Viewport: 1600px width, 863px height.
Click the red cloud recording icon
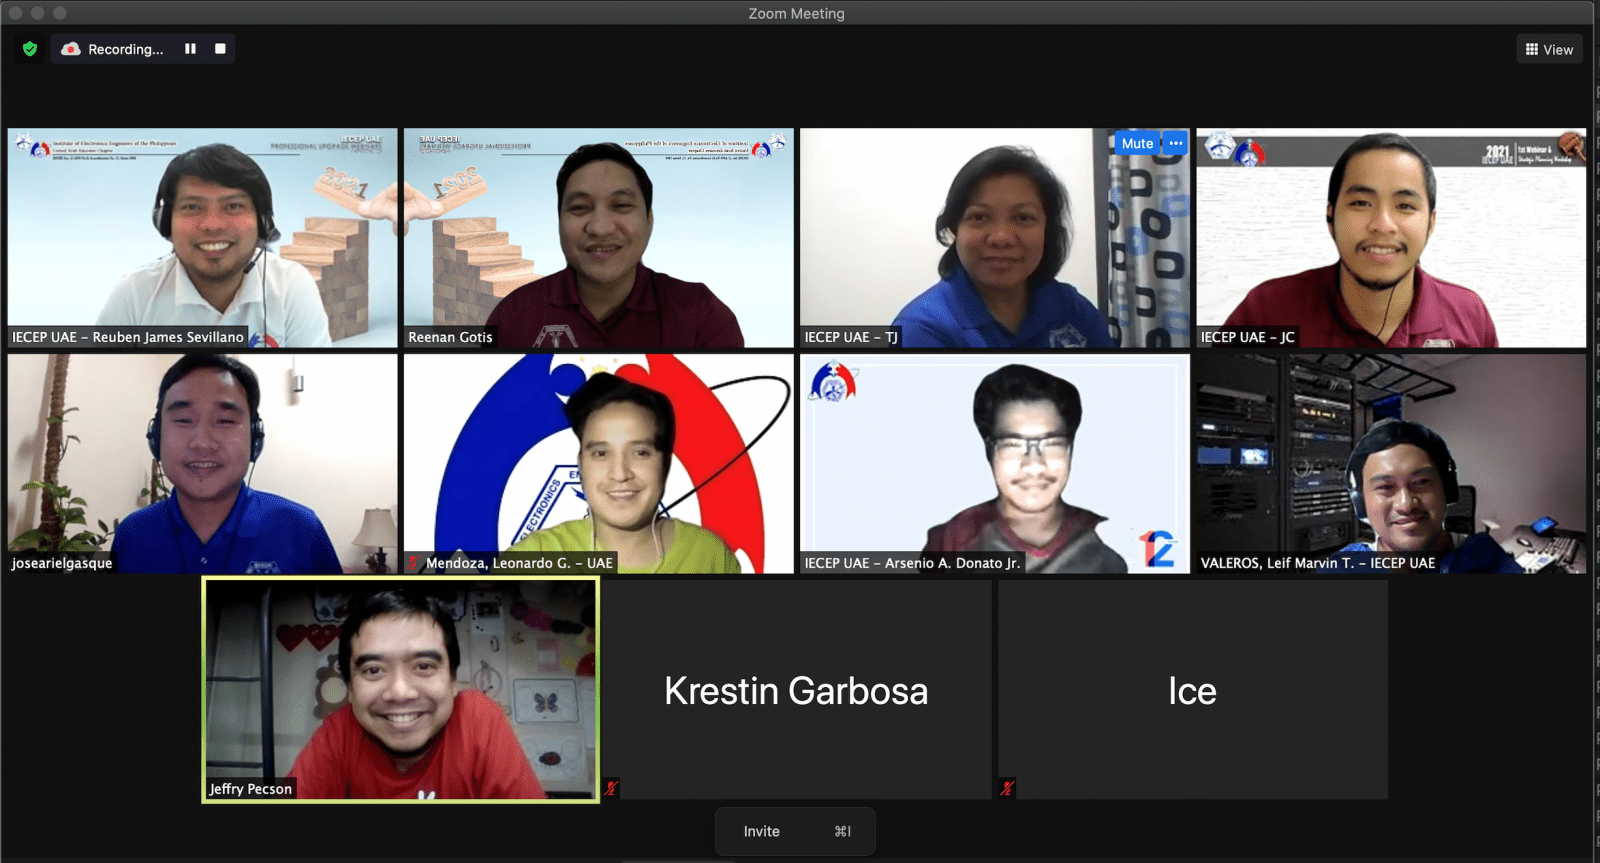(x=71, y=49)
